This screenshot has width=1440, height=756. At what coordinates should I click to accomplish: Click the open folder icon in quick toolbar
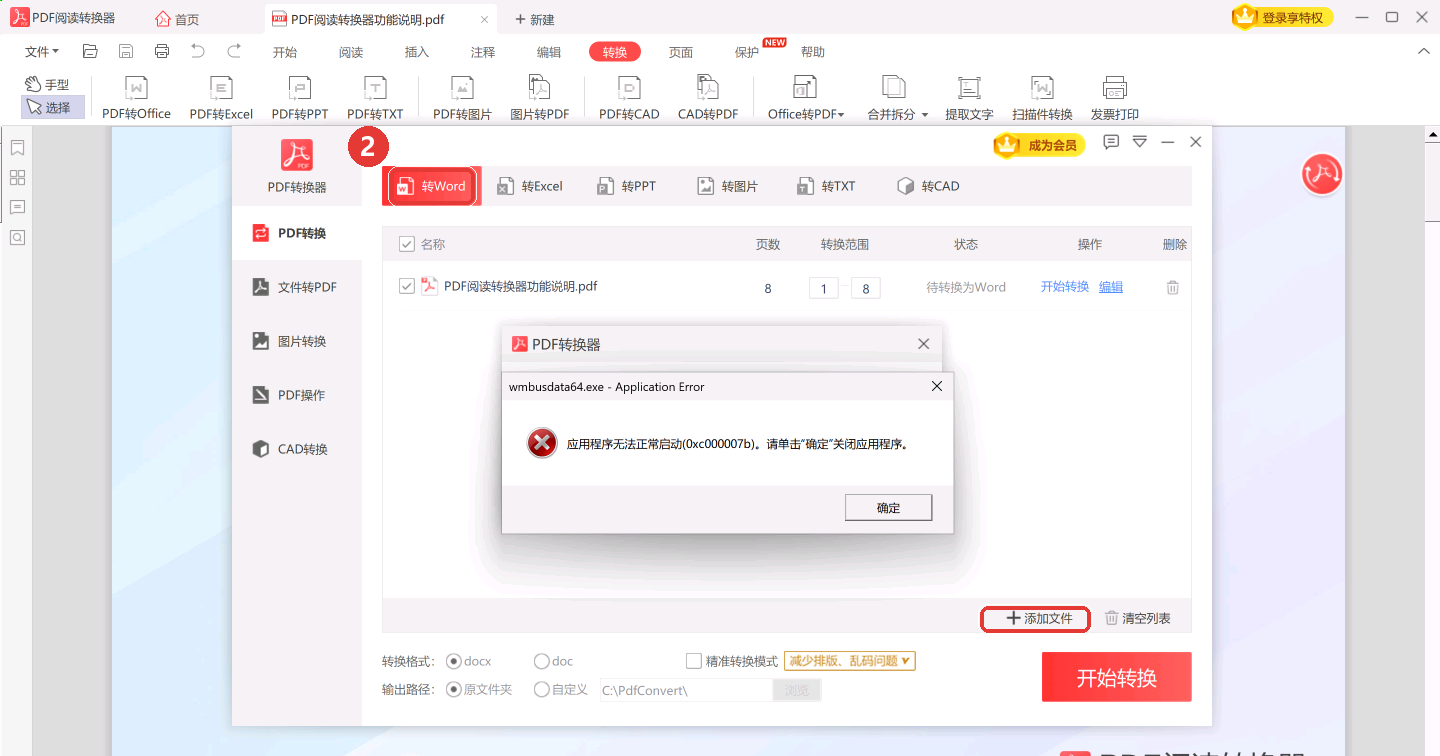click(90, 51)
